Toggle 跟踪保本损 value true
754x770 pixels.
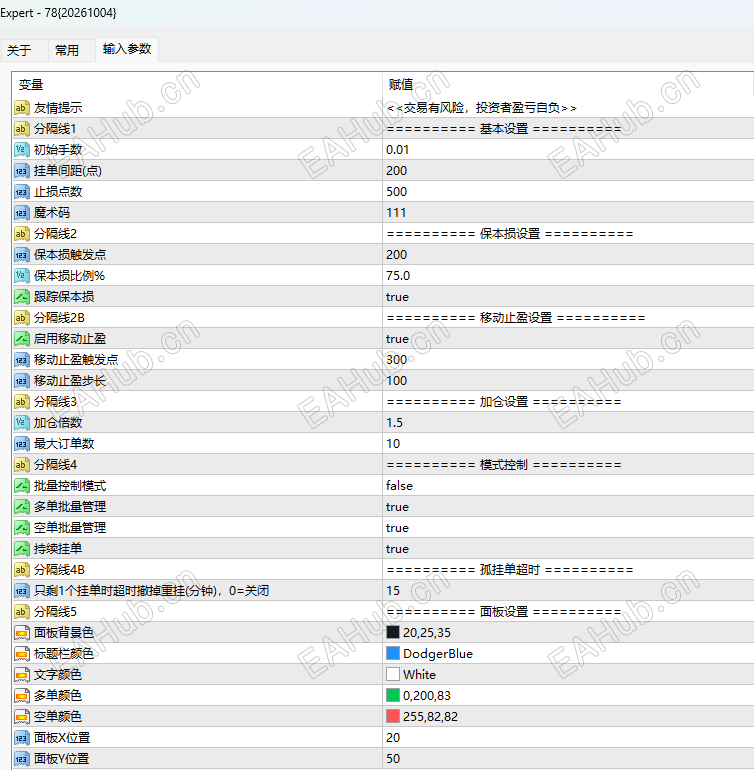pos(397,297)
